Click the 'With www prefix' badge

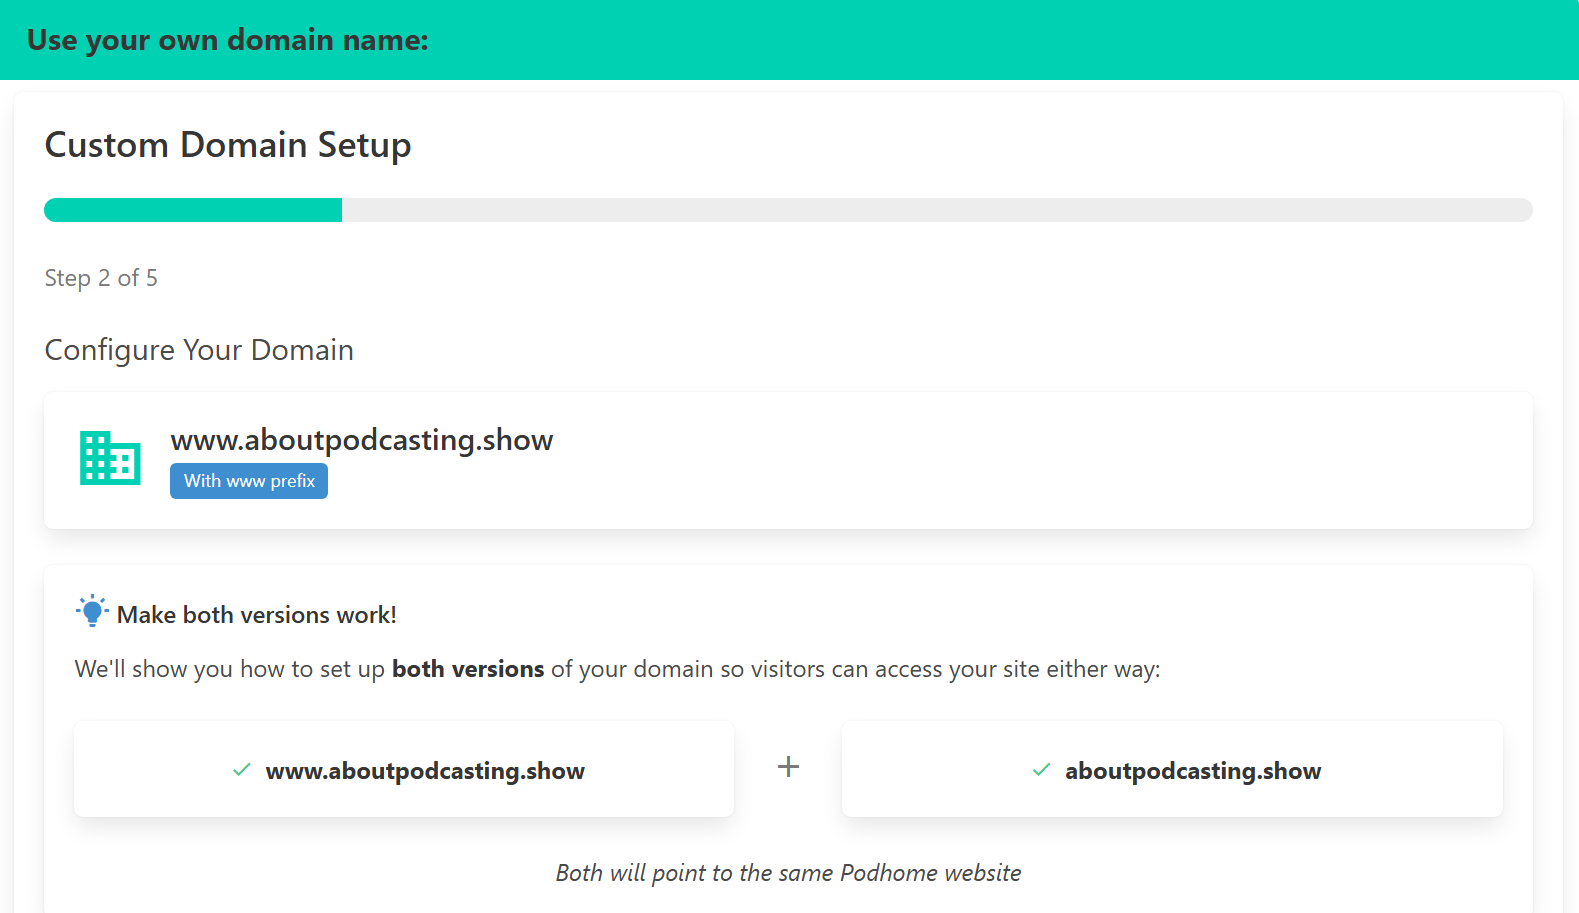point(249,481)
